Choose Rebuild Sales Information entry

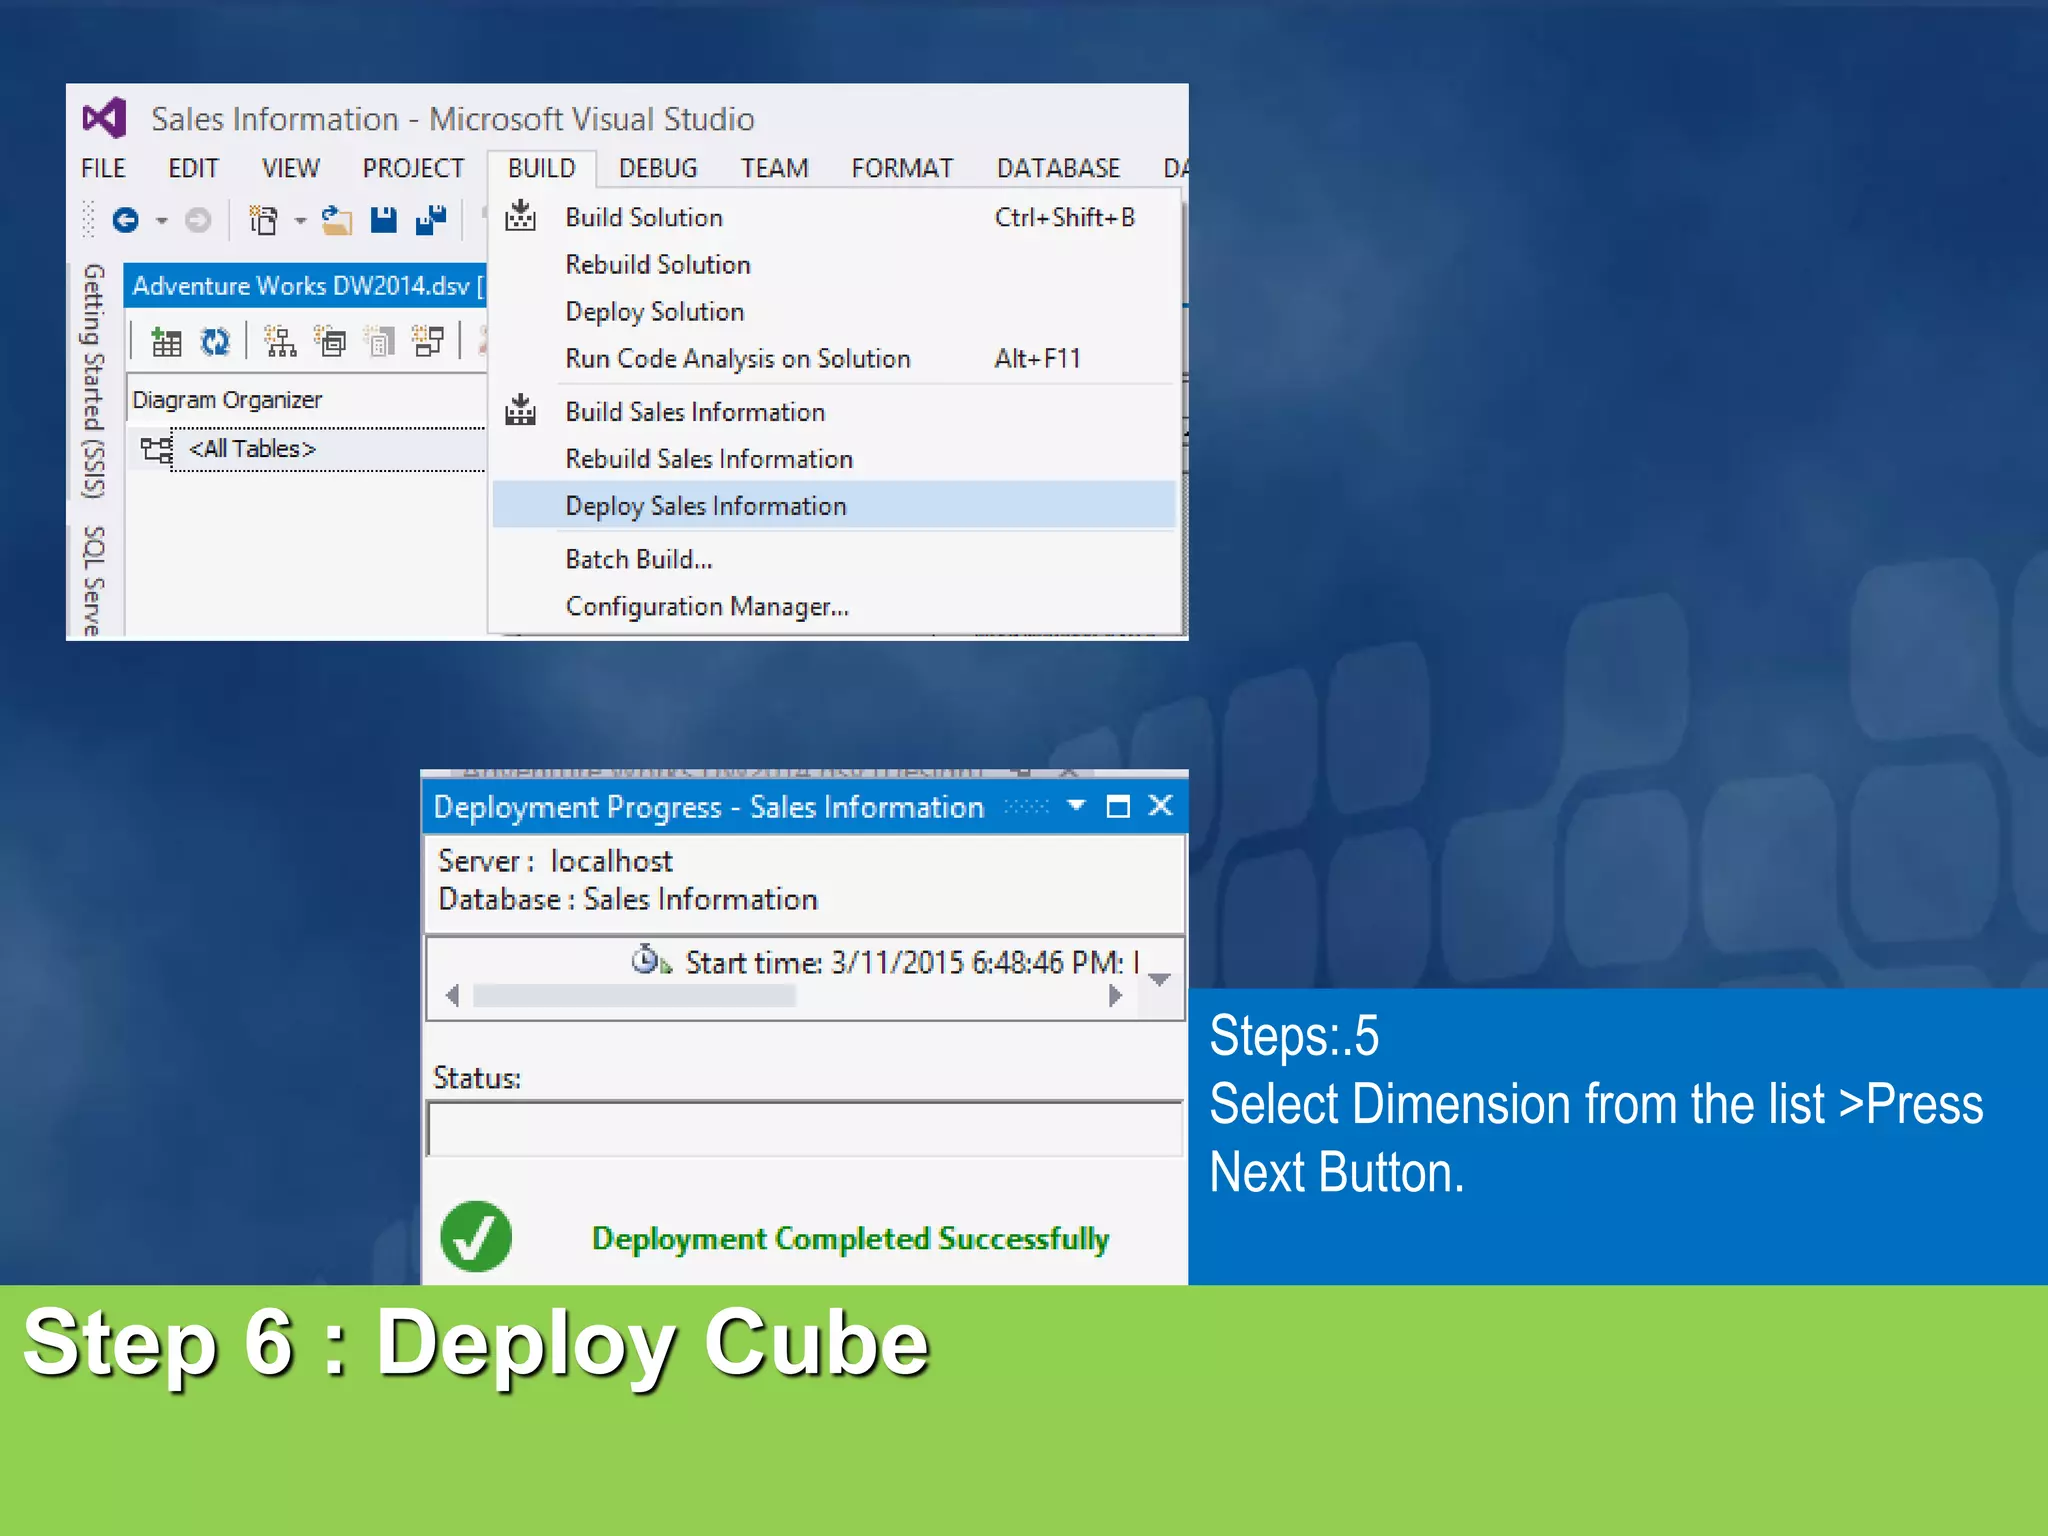click(833, 459)
